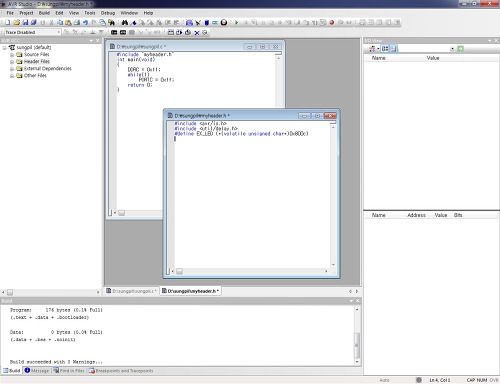Click the Address column header
Image resolution: width=500 pixels, height=384 pixels.
coord(416,215)
